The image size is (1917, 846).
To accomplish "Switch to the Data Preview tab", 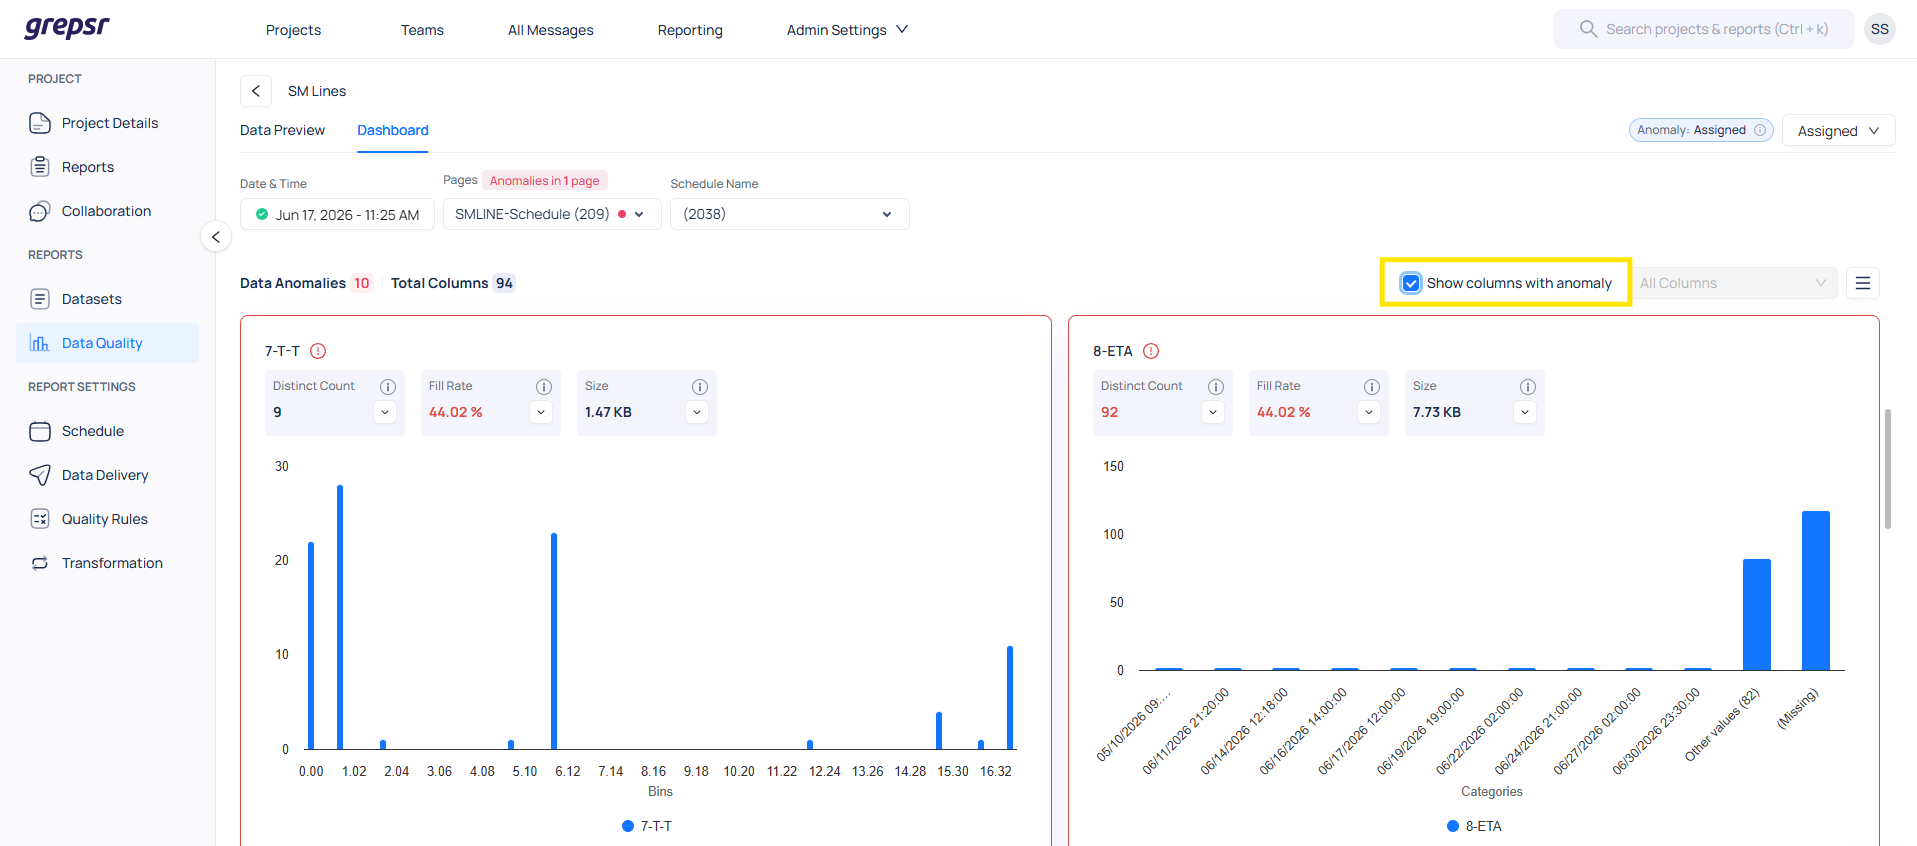I will pos(282,130).
